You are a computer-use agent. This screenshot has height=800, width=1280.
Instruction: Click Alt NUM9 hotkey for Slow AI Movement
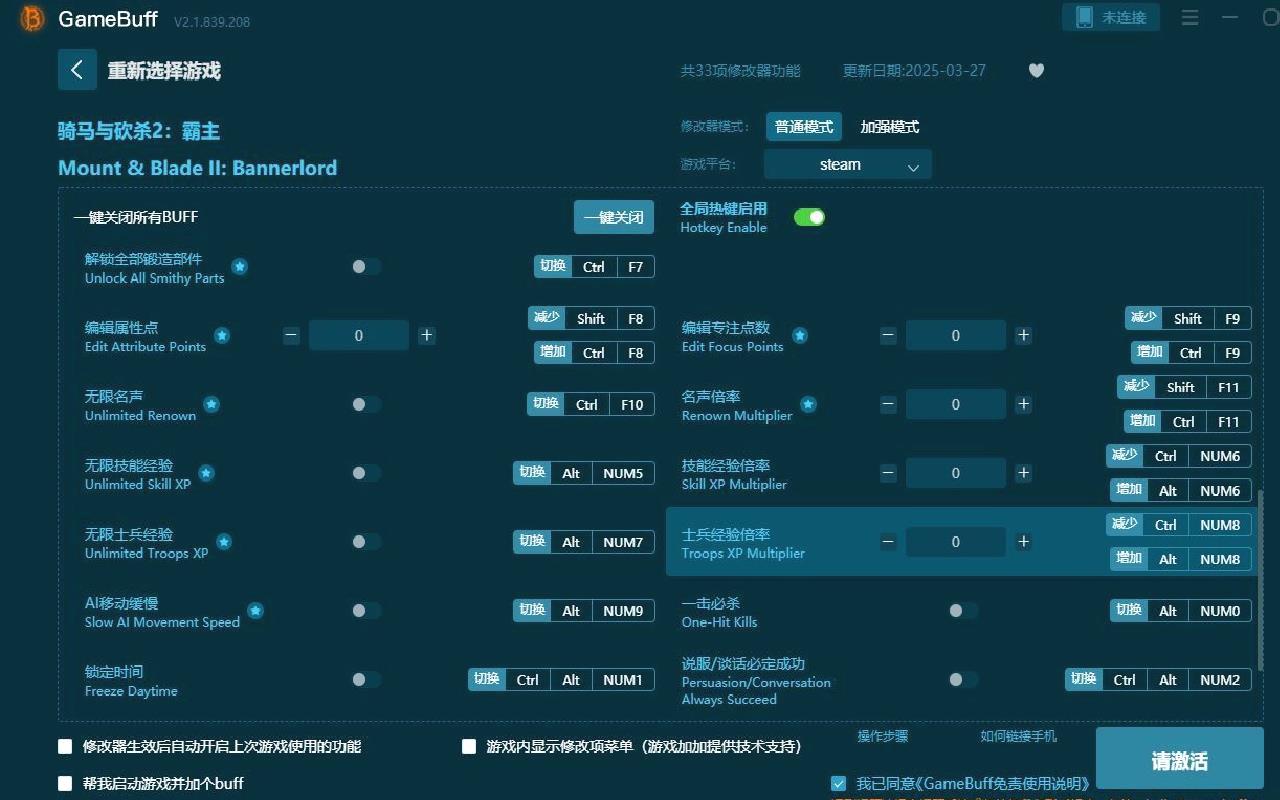tap(584, 610)
